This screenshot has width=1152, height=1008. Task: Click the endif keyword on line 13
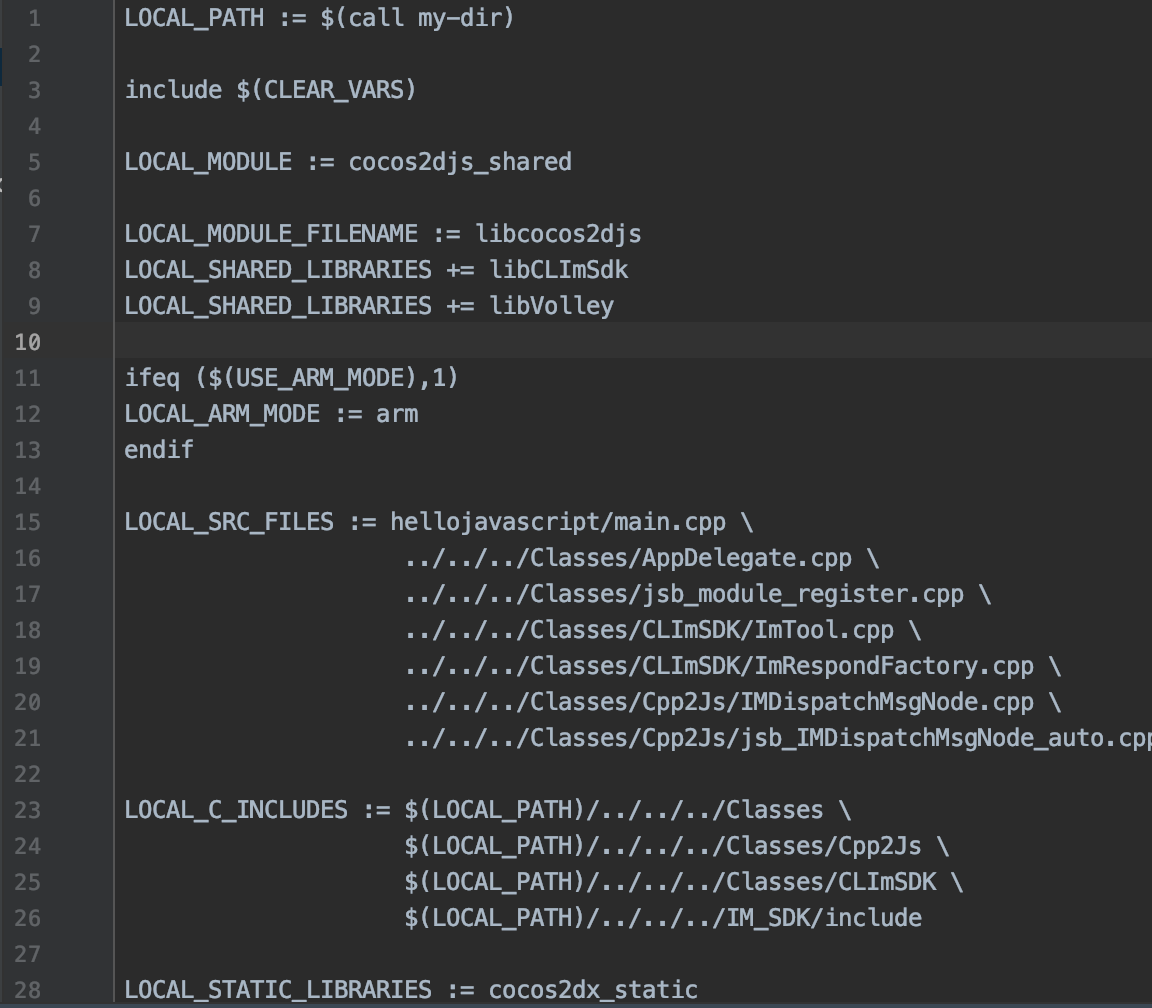[x=159, y=450]
